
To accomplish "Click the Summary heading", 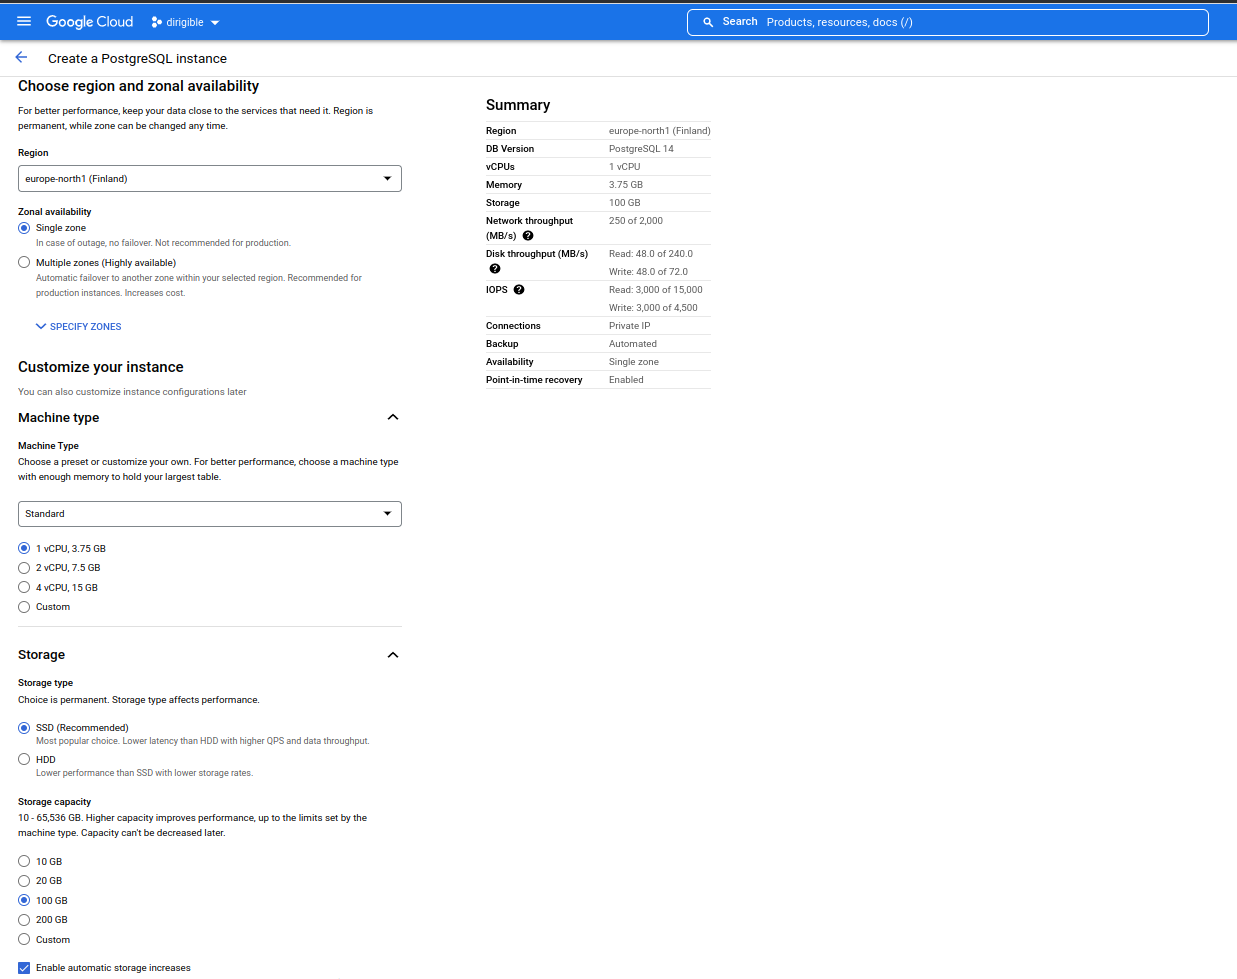I will click(518, 105).
